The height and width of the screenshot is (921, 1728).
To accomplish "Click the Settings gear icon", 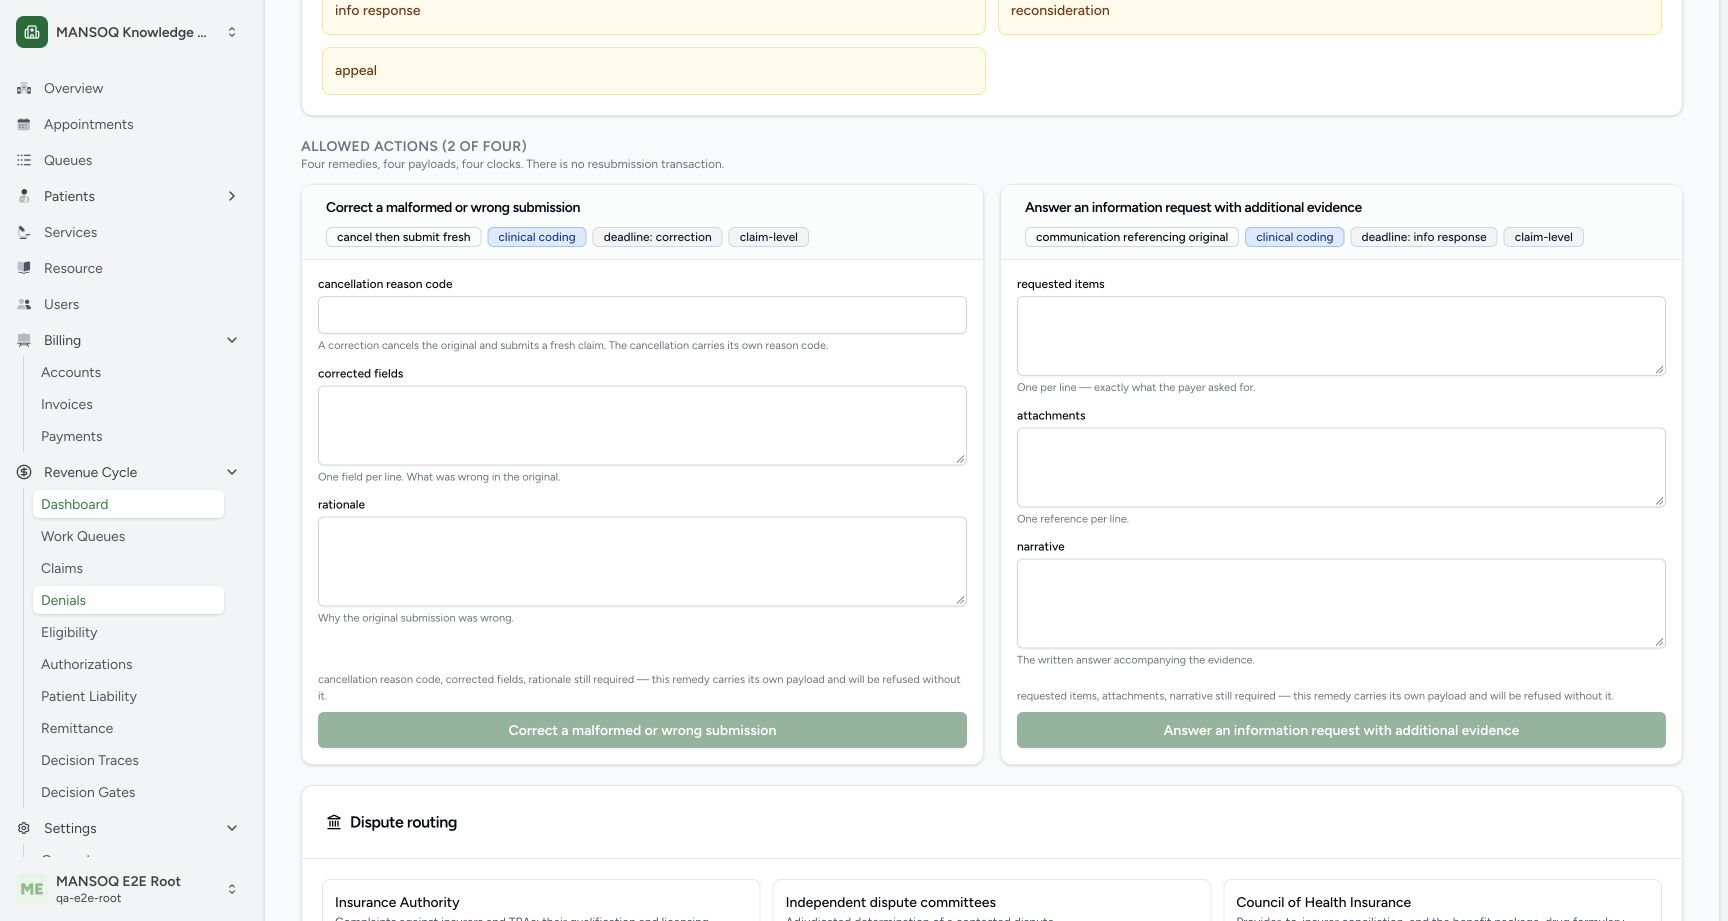I will point(24,828).
